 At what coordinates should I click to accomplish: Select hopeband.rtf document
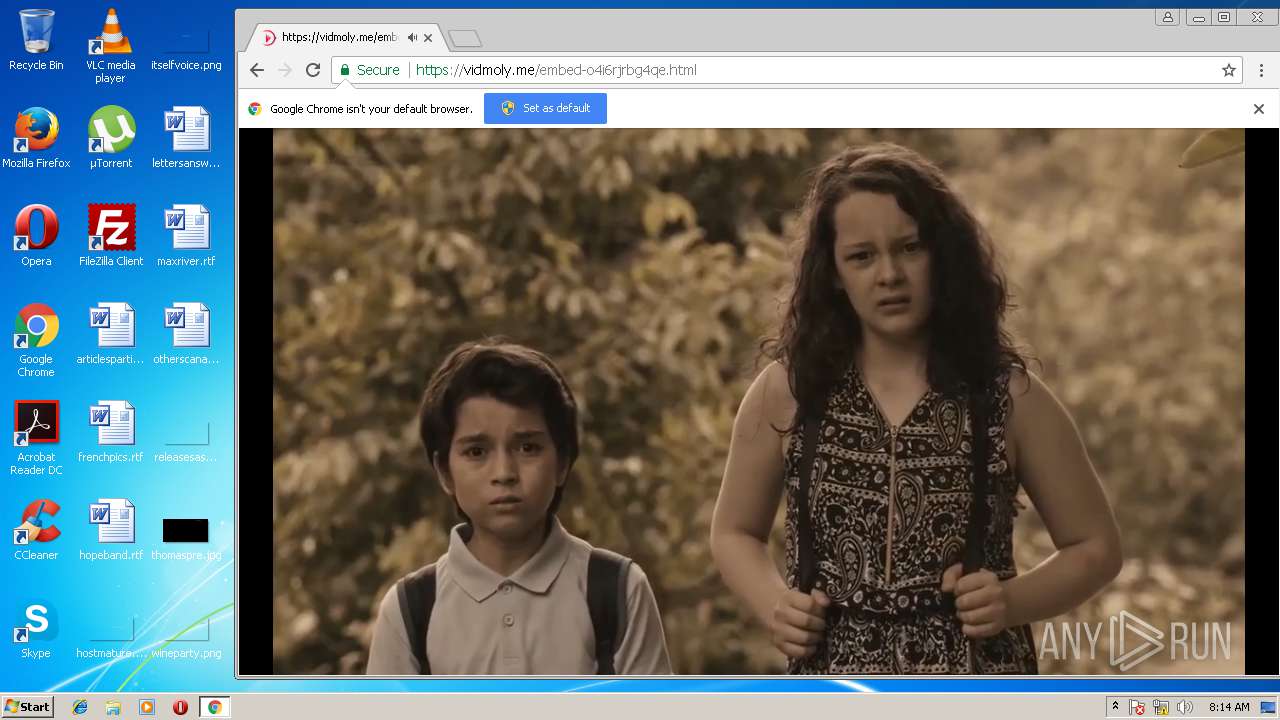coord(110,530)
